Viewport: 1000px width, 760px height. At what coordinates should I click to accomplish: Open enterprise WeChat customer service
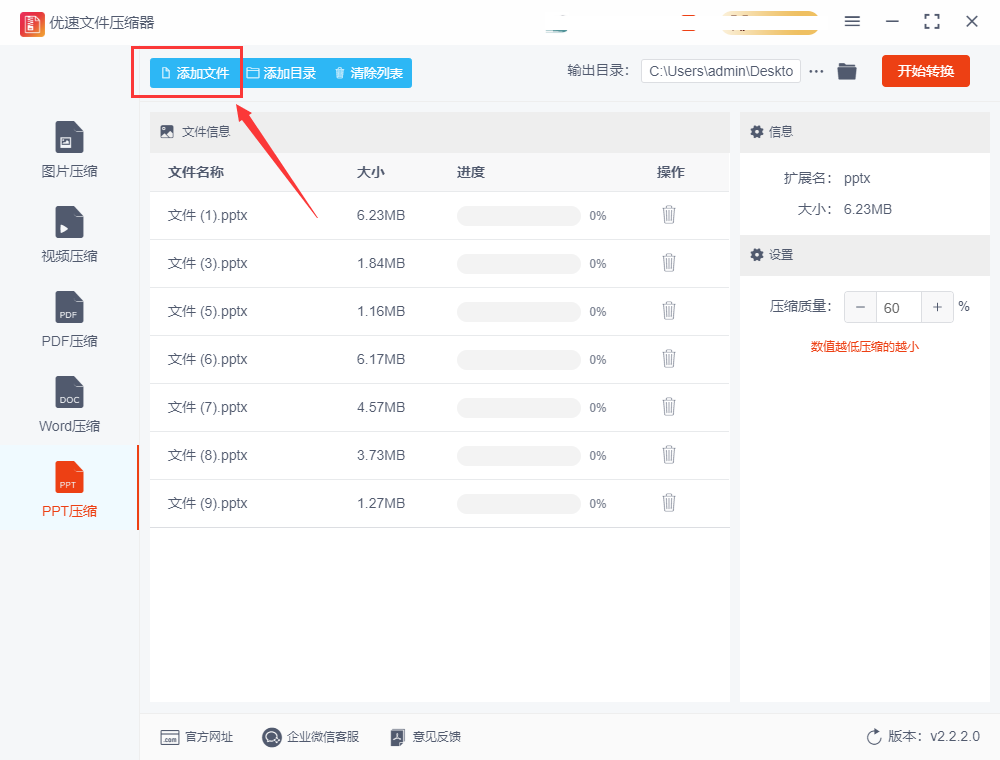coord(311,737)
